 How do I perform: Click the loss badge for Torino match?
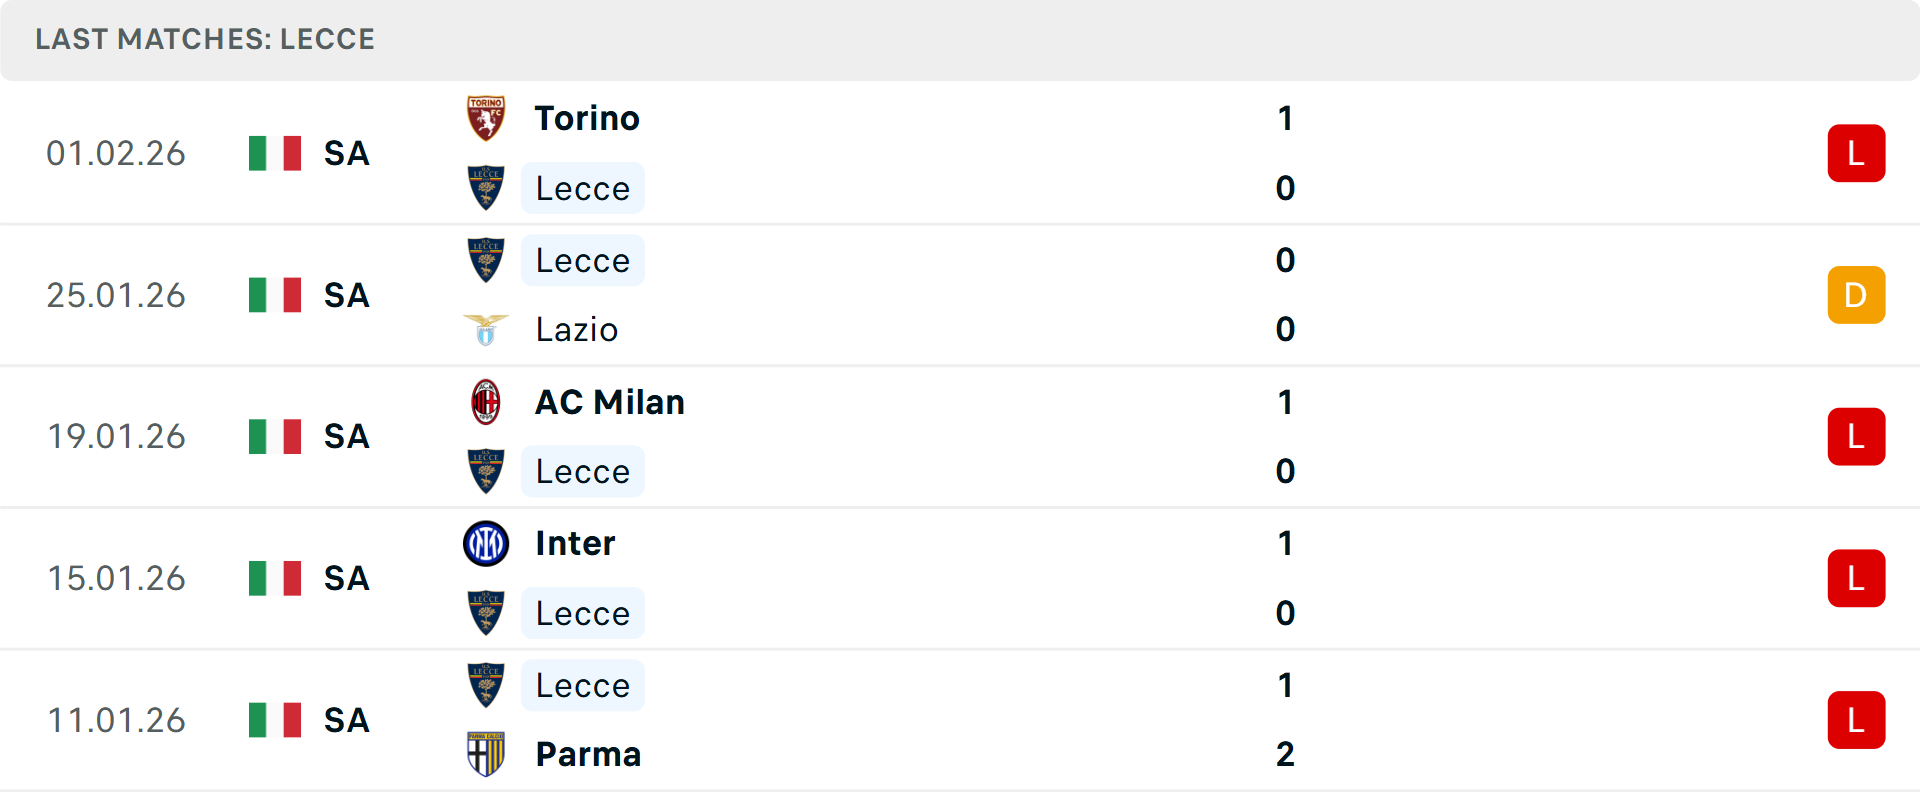coord(1856,153)
